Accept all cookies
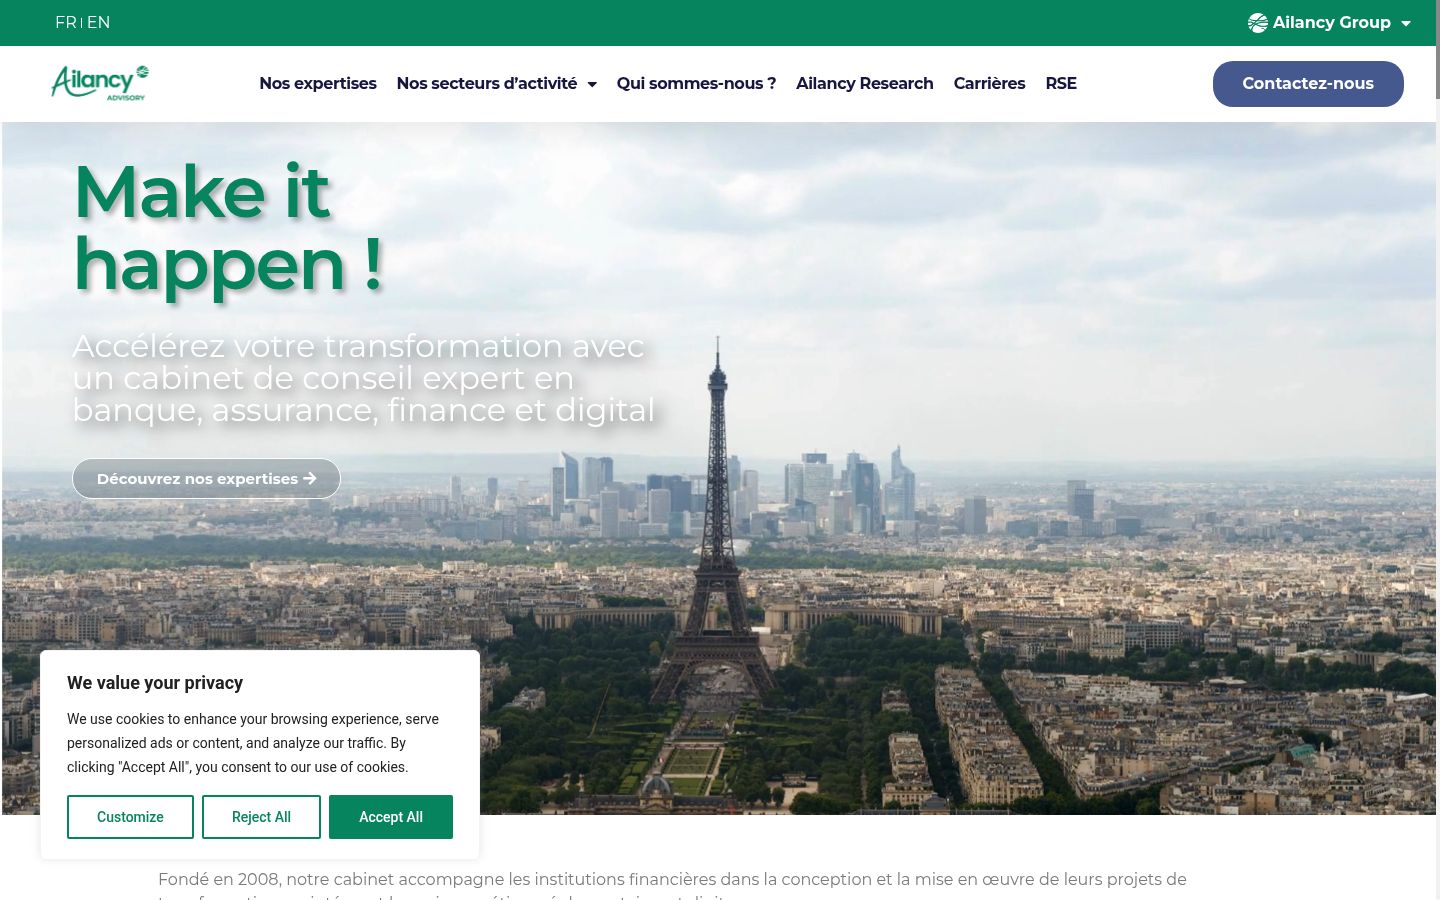This screenshot has height=900, width=1440. point(391,817)
